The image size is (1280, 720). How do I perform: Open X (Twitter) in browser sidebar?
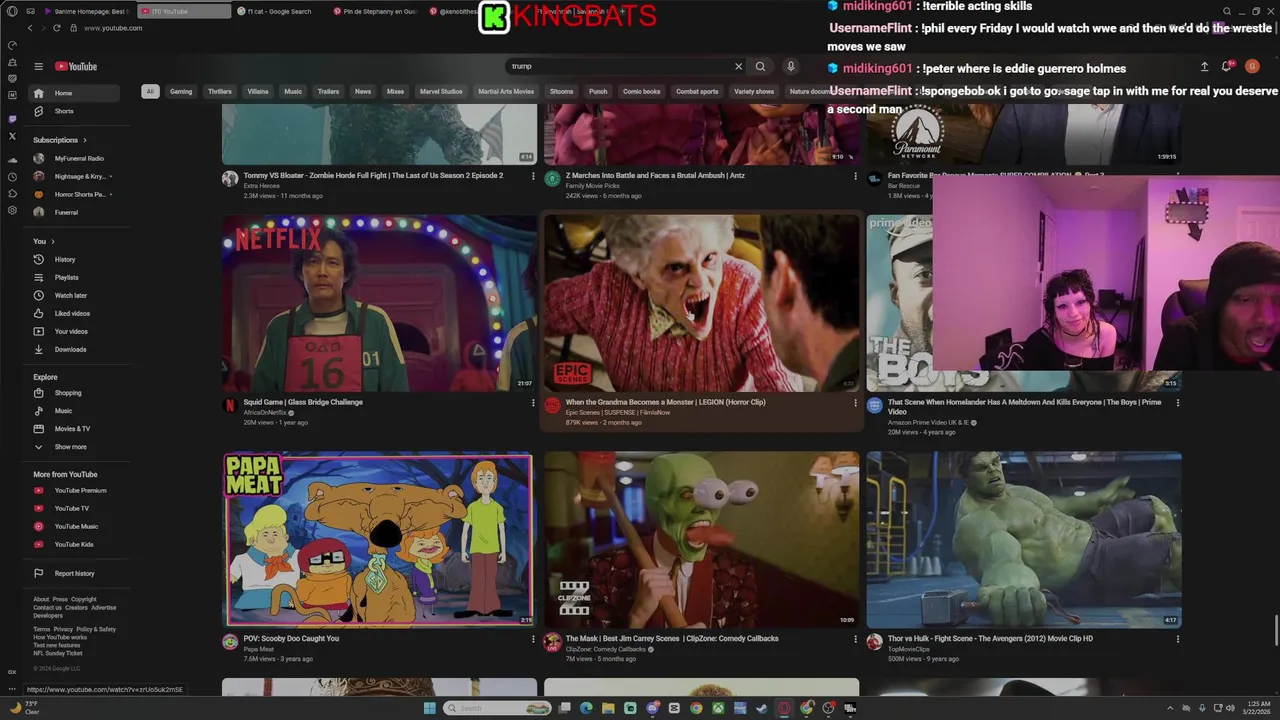tap(12, 136)
